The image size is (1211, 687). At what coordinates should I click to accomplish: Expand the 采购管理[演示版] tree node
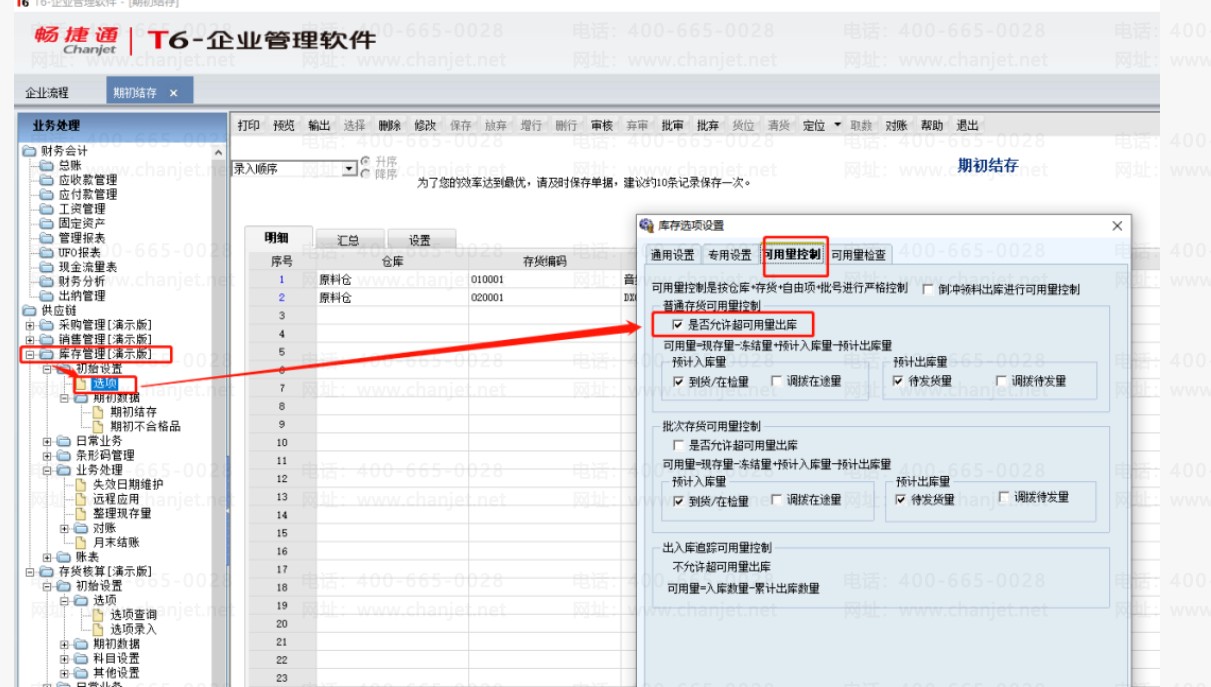pyautogui.click(x=30, y=325)
